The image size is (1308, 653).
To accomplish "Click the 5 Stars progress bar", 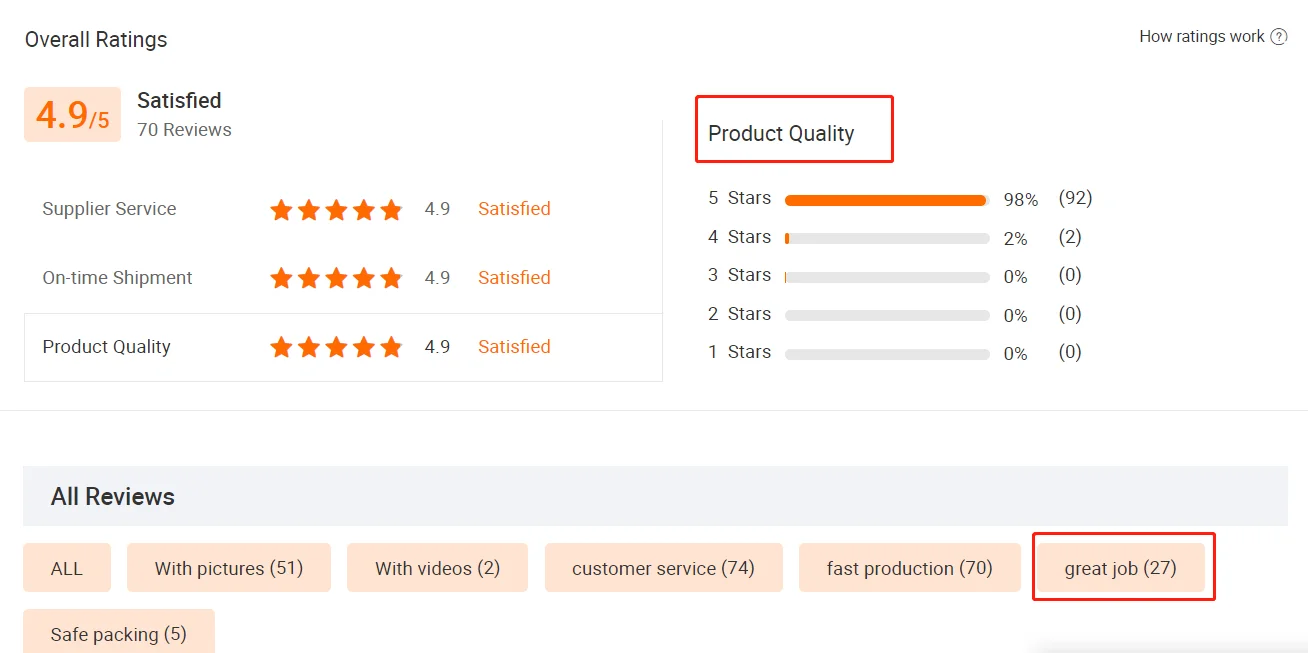I will pyautogui.click(x=886, y=200).
